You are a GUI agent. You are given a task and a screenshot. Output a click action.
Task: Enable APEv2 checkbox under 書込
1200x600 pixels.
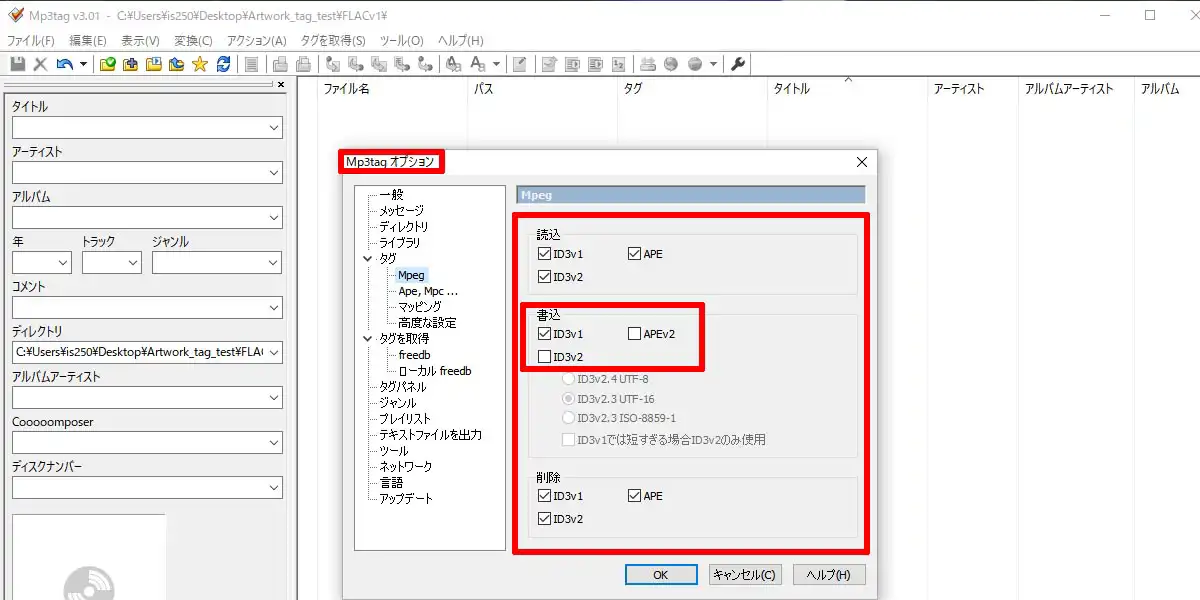(x=634, y=334)
